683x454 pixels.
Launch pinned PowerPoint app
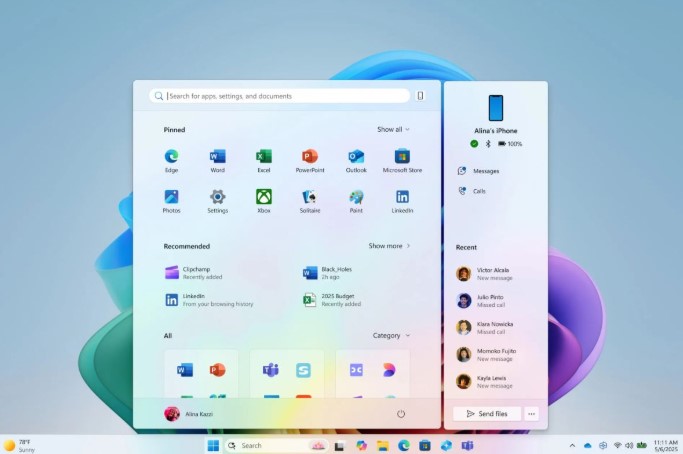tap(310, 161)
